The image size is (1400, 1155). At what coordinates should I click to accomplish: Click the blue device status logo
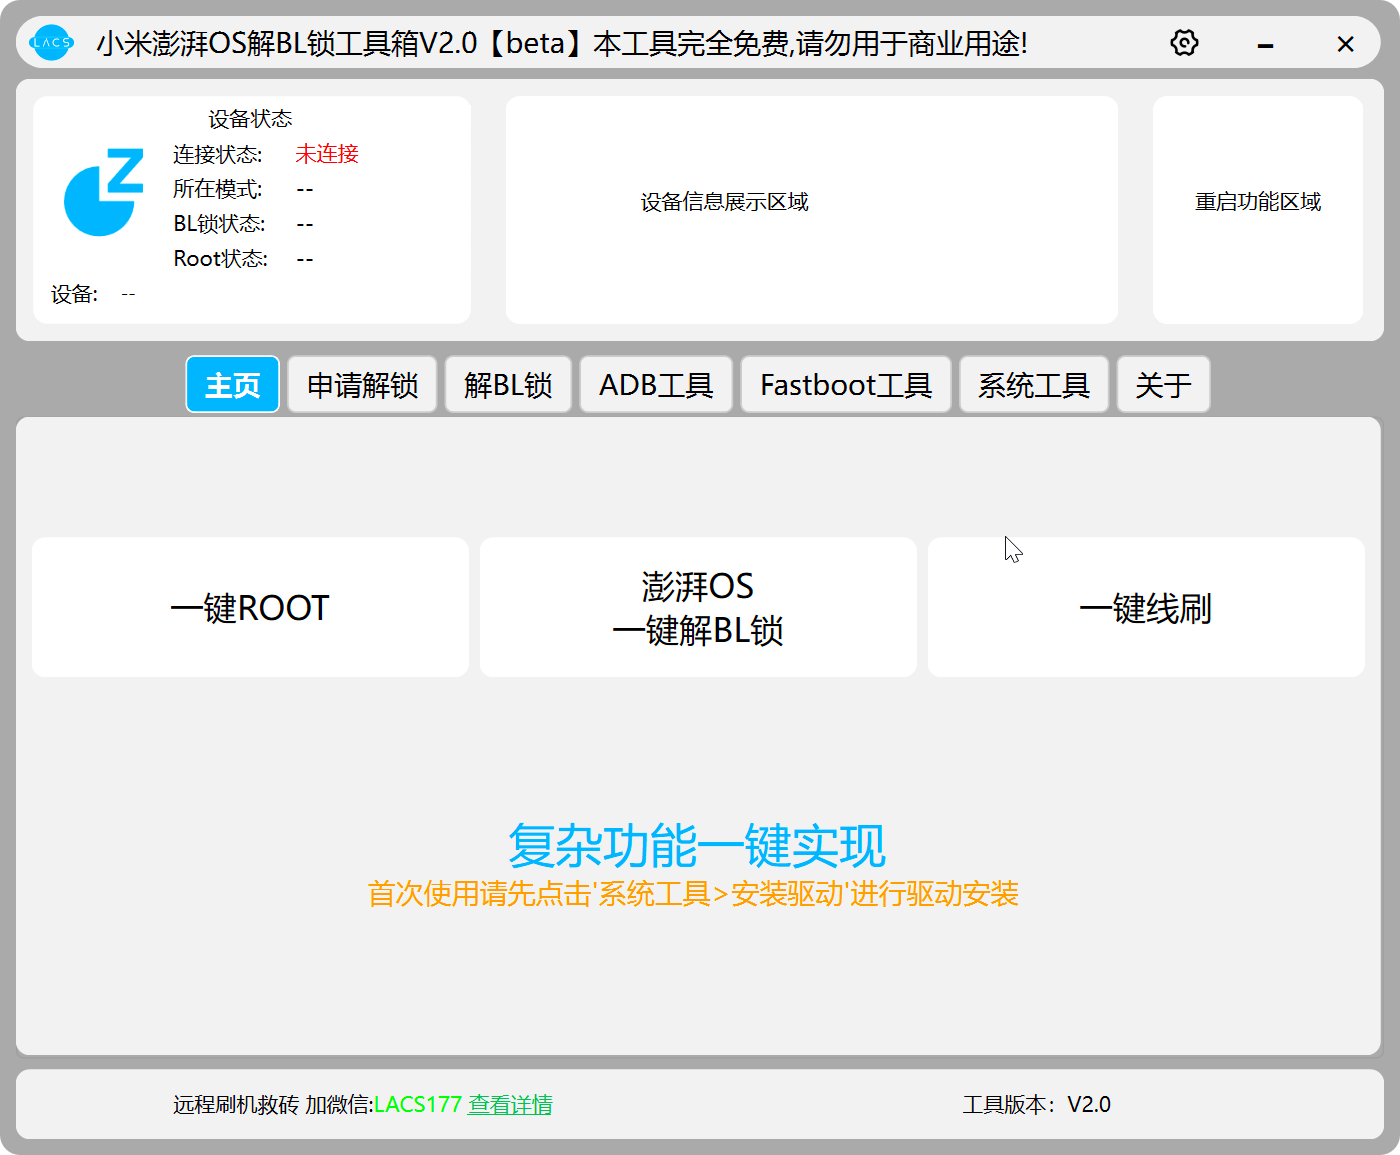coord(104,192)
